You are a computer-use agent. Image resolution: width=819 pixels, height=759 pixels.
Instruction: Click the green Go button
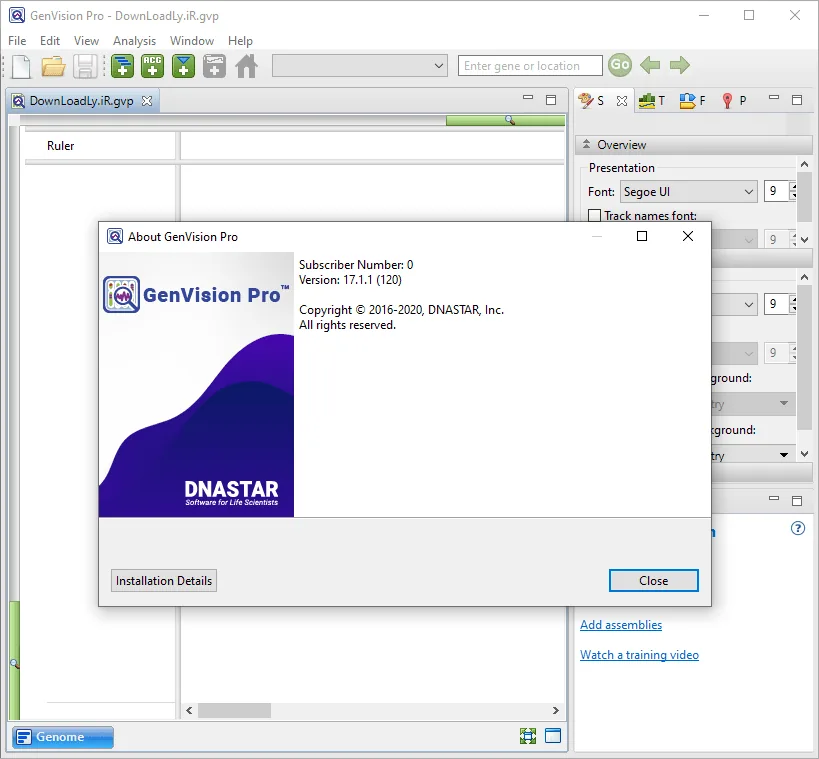(x=620, y=65)
